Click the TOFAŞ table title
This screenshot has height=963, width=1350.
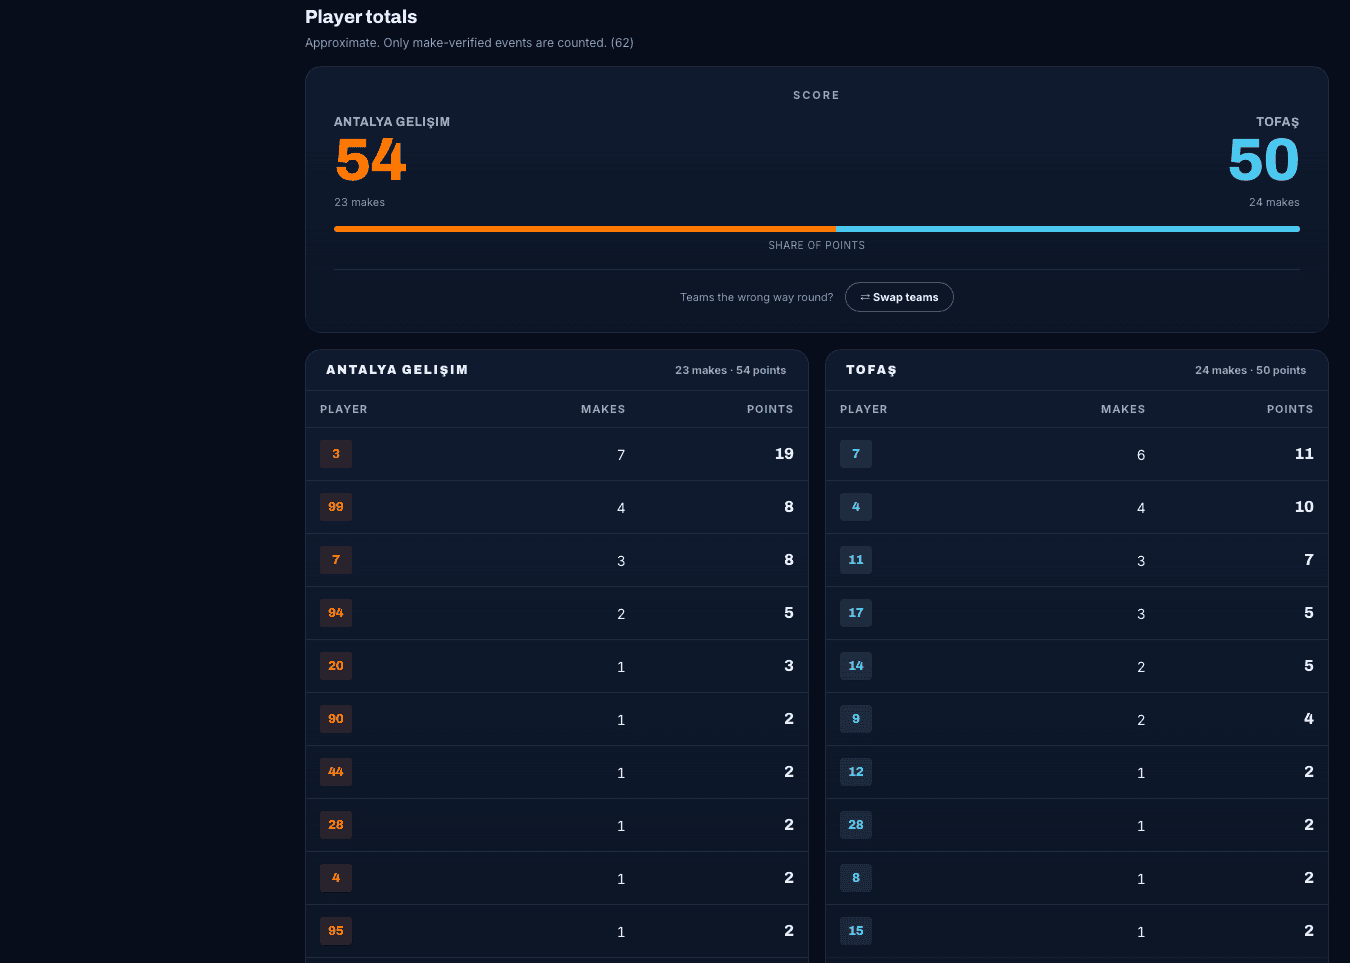point(871,370)
